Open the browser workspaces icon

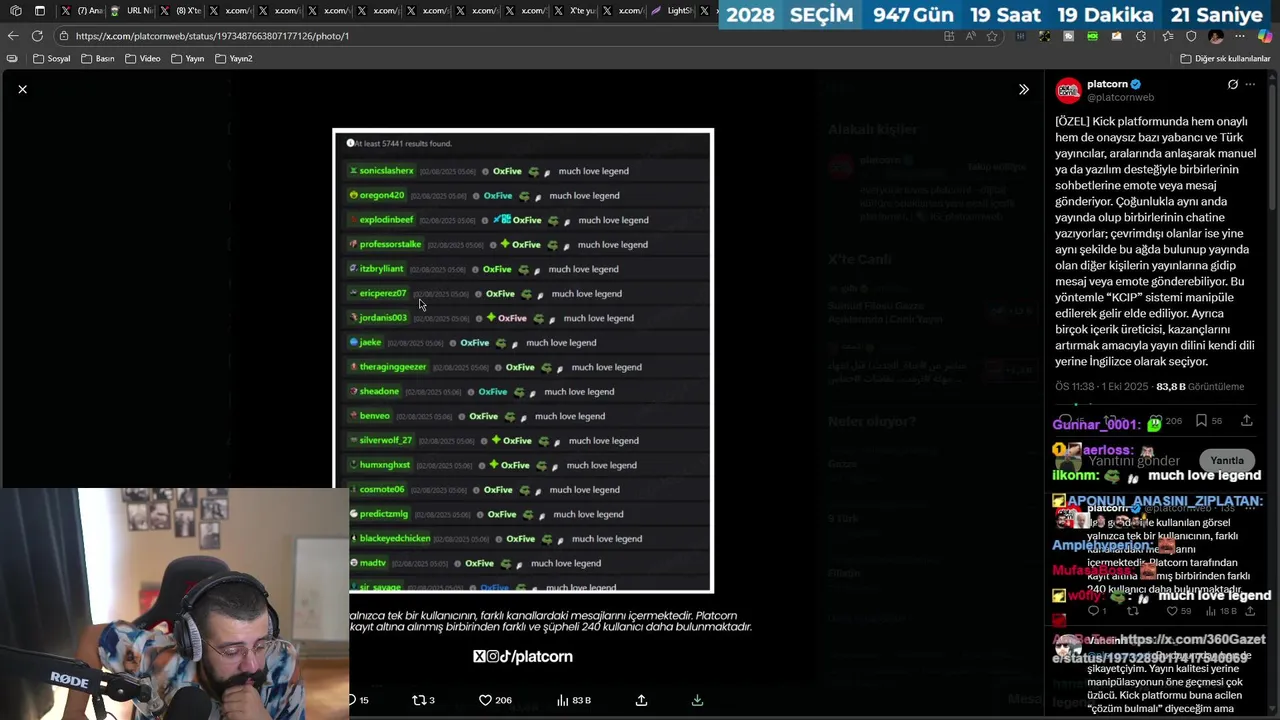pos(15,11)
